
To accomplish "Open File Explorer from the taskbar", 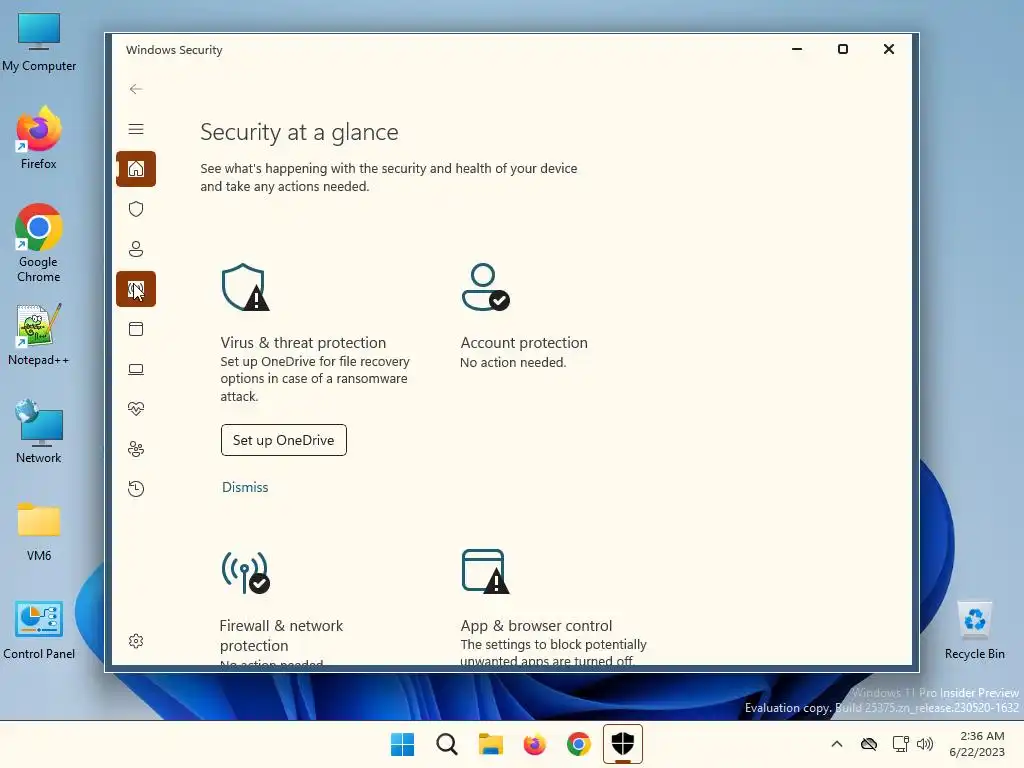I will (490, 744).
